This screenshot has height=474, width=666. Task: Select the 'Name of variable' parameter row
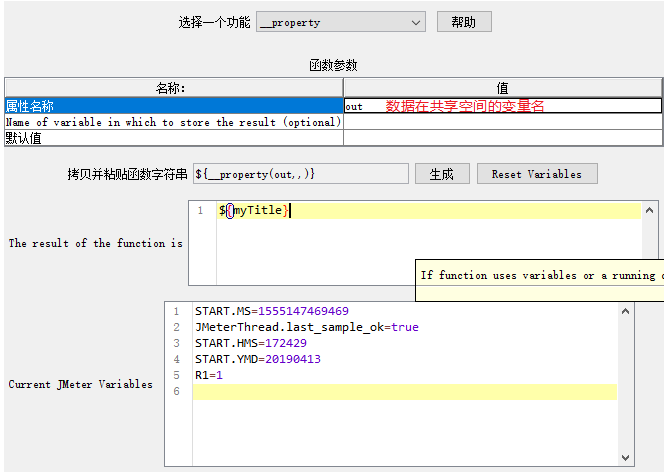coord(173,122)
